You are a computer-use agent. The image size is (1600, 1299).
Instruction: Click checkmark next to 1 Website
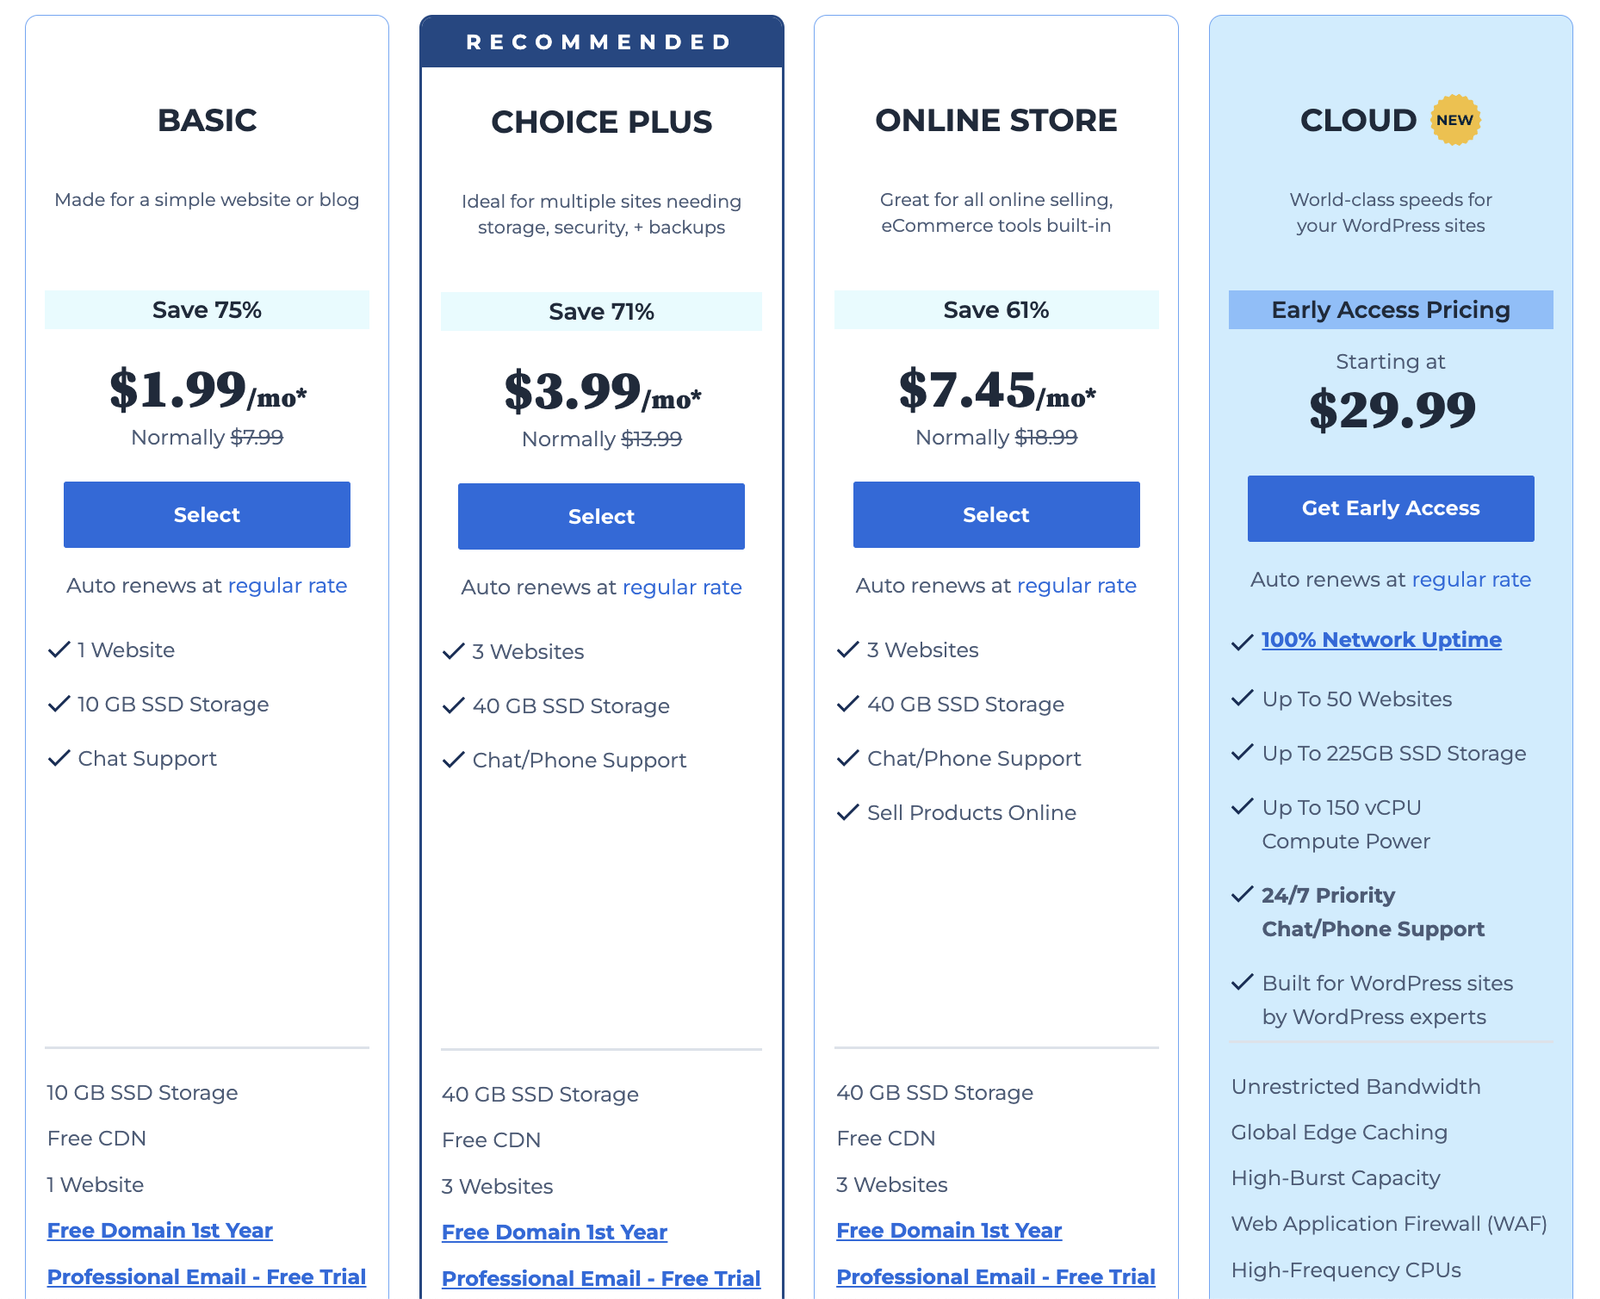click(x=59, y=650)
